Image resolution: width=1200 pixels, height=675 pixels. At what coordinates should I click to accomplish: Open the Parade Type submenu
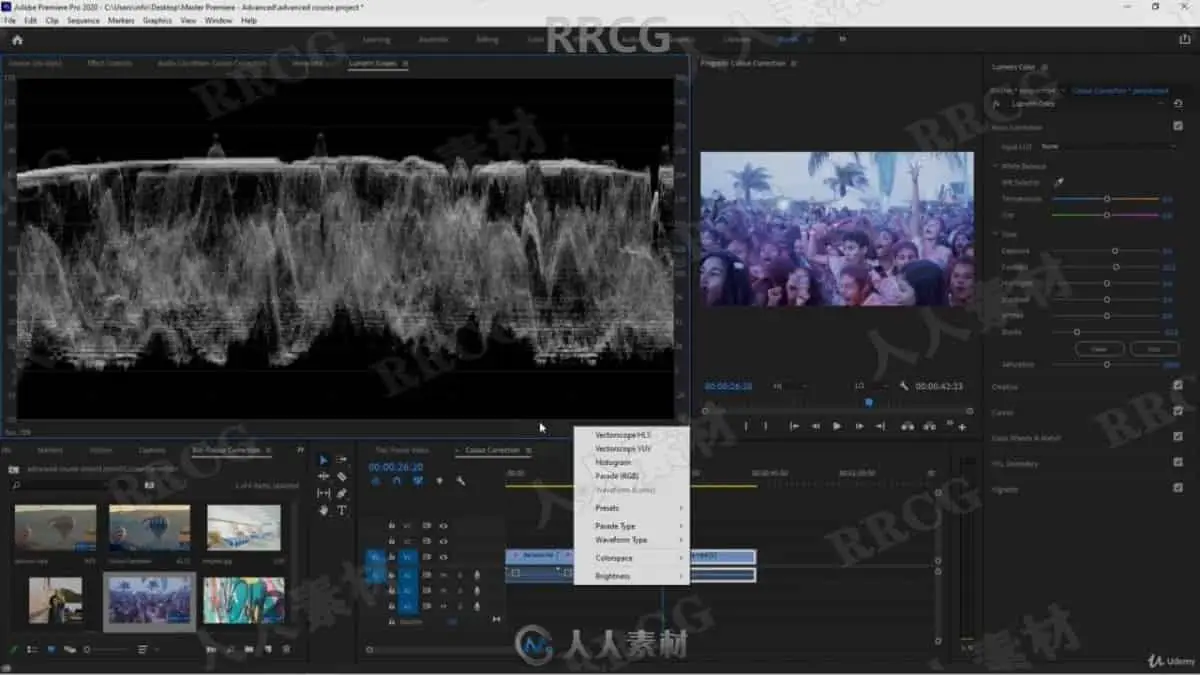(632, 526)
